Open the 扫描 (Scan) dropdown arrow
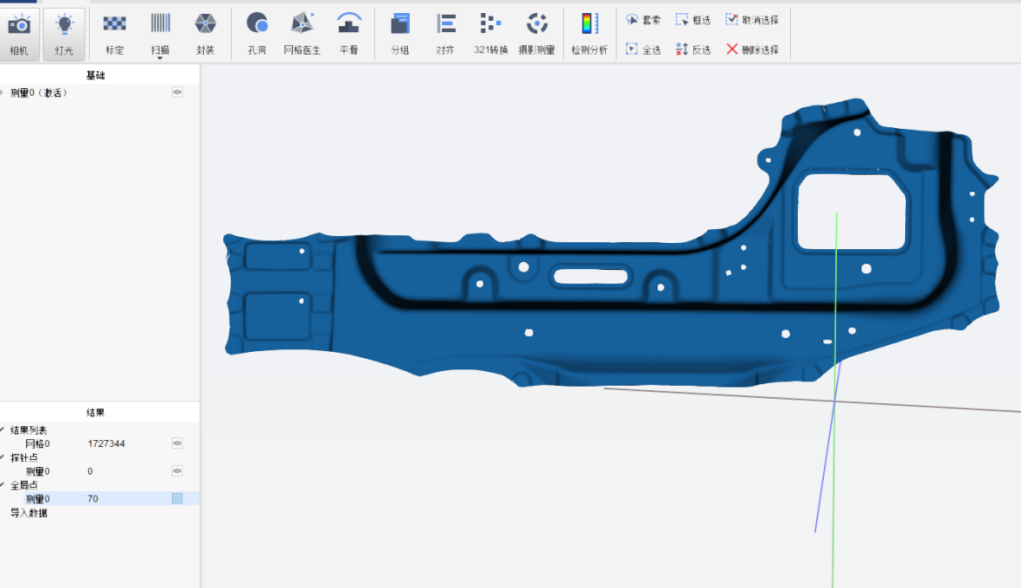This screenshot has width=1021, height=588. tap(160, 58)
